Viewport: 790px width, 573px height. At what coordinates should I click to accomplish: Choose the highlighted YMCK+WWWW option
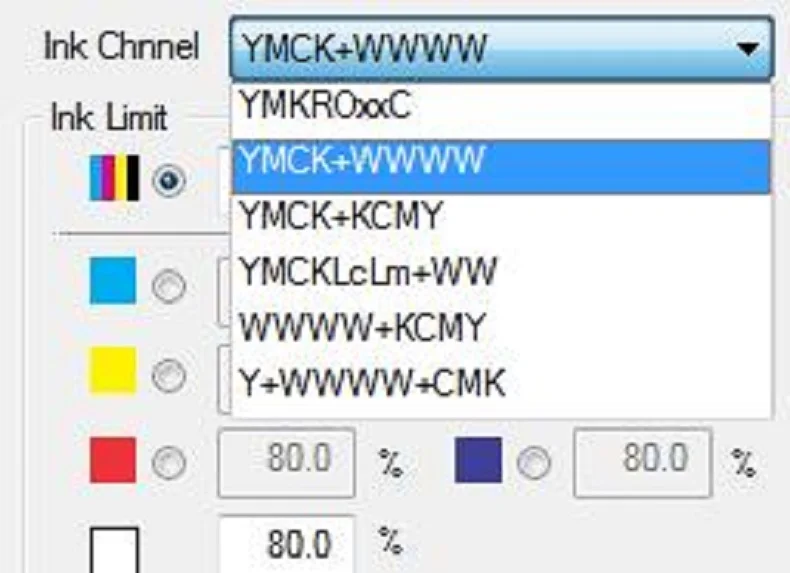(501, 167)
